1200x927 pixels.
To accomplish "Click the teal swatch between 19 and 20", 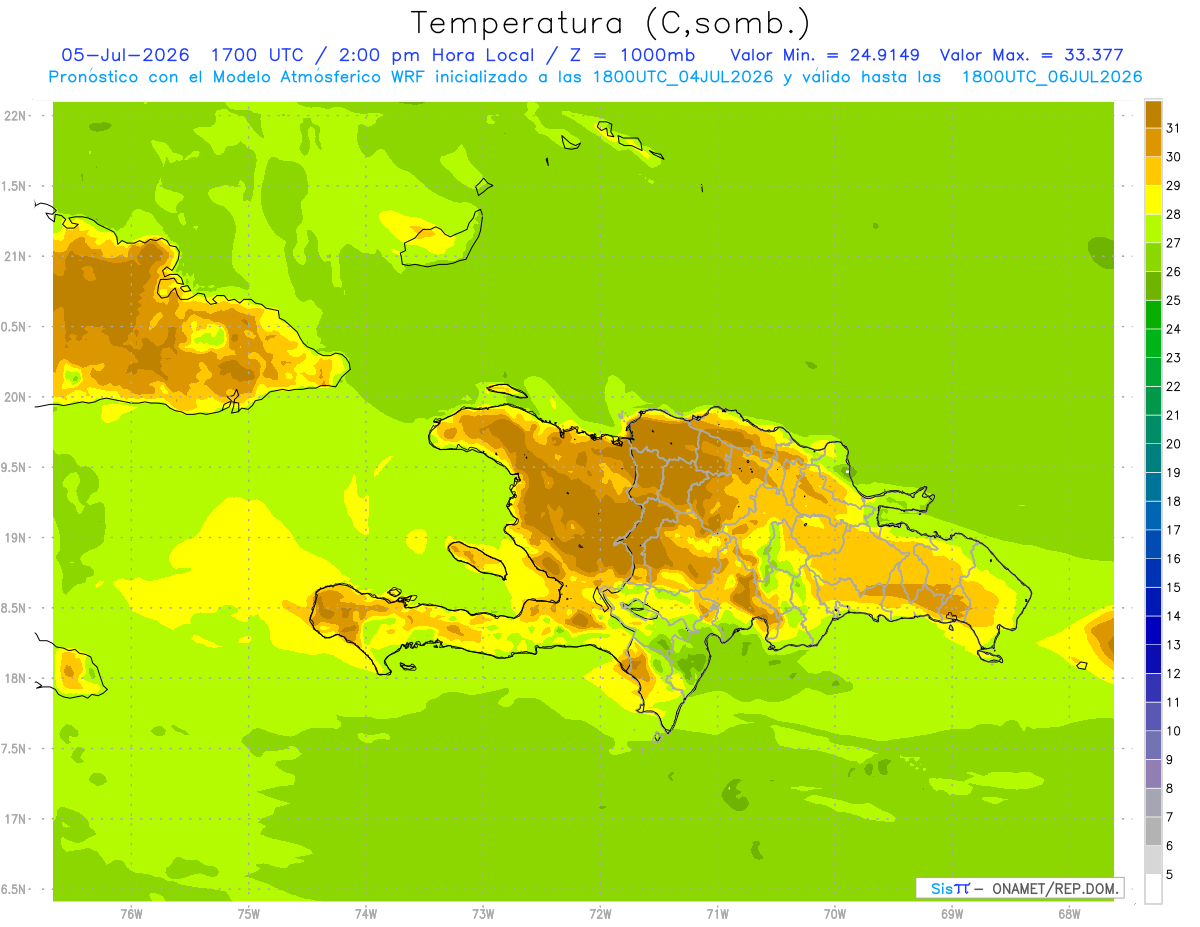I will [1153, 458].
